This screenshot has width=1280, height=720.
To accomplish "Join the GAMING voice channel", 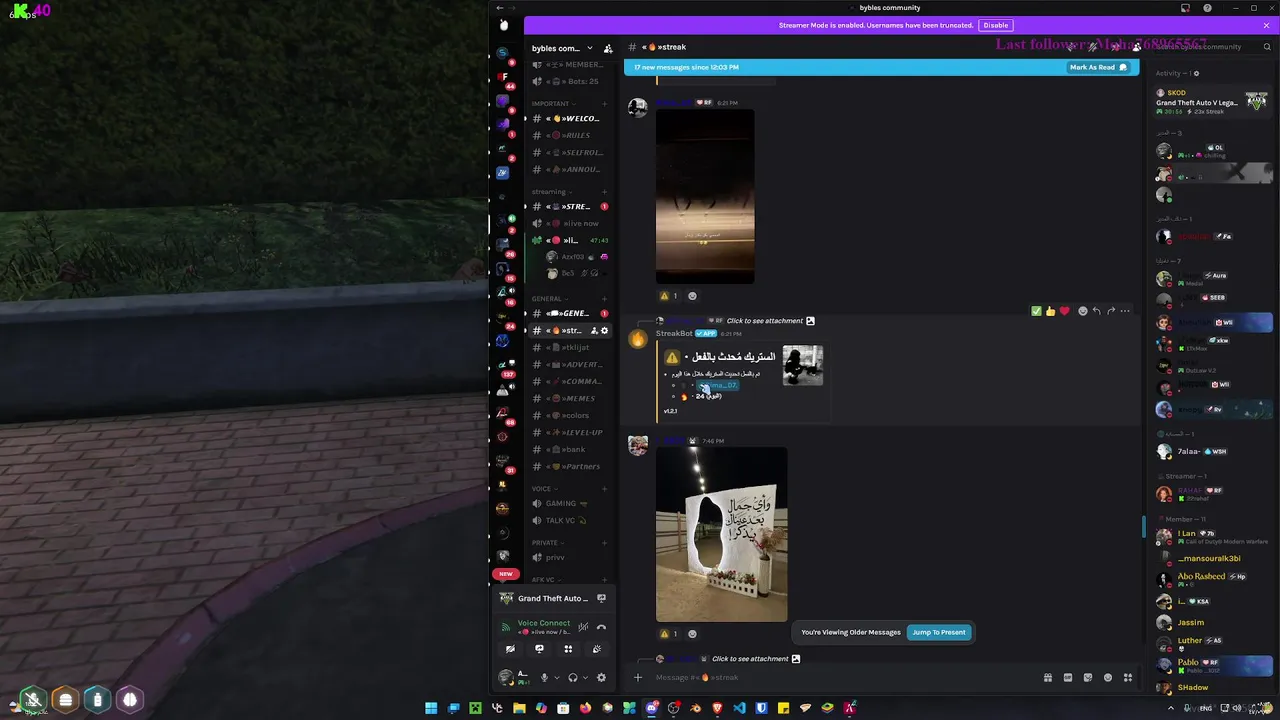I will [x=570, y=503].
